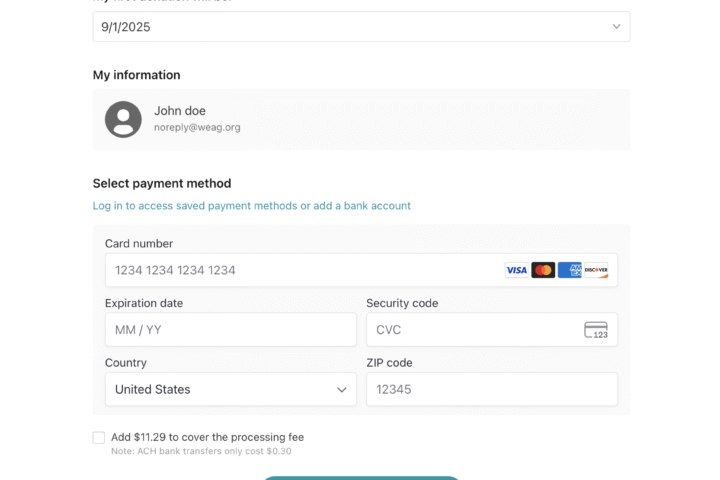Expand the United States country dropdown

click(x=230, y=390)
